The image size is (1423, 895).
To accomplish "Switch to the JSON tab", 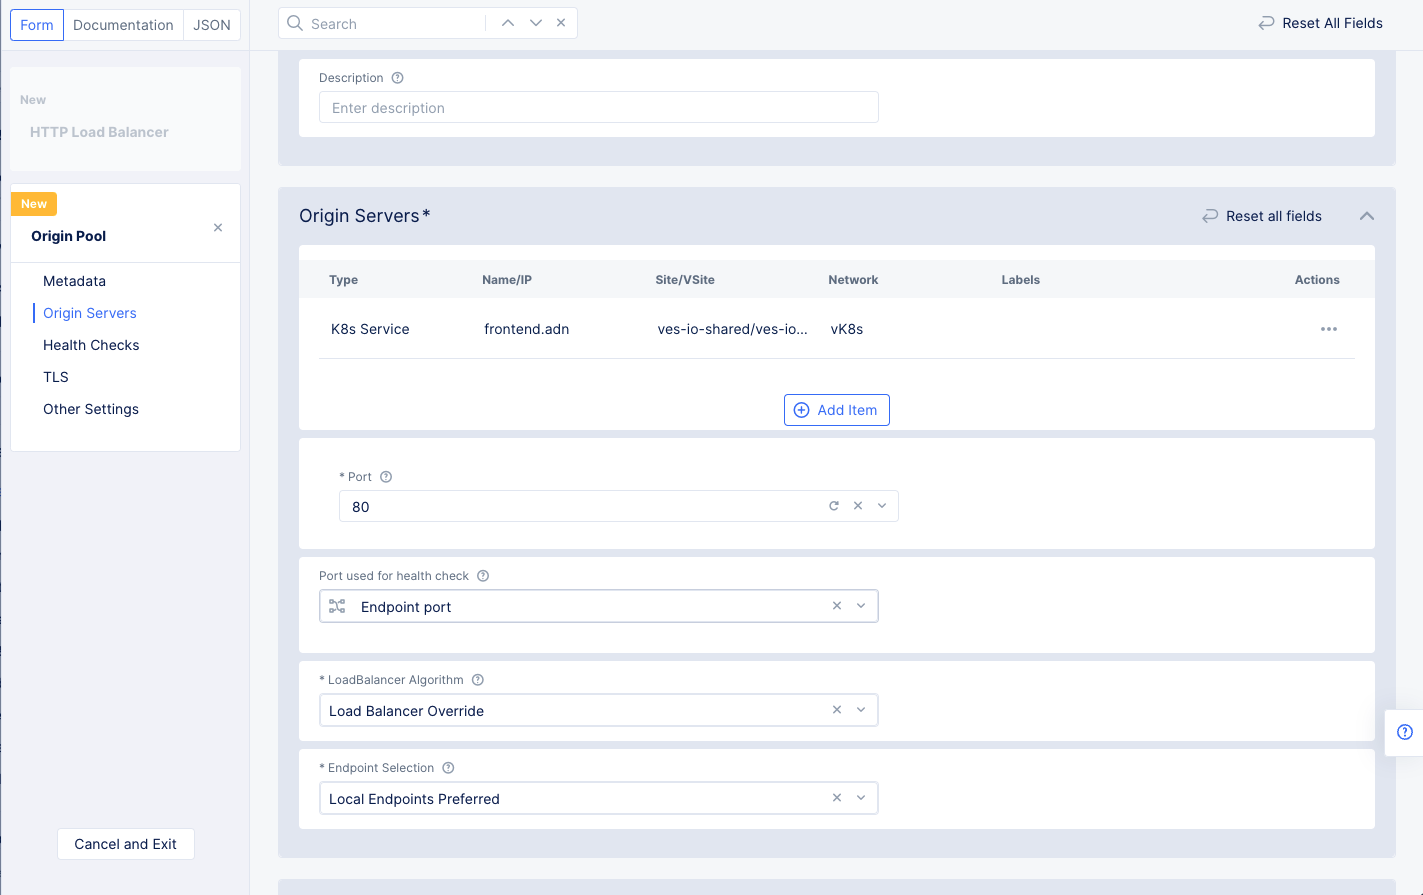I will (x=211, y=24).
